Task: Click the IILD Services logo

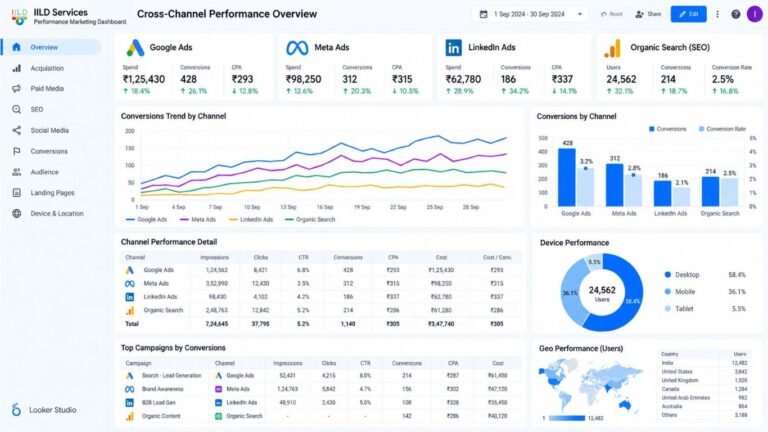Action: tap(19, 17)
